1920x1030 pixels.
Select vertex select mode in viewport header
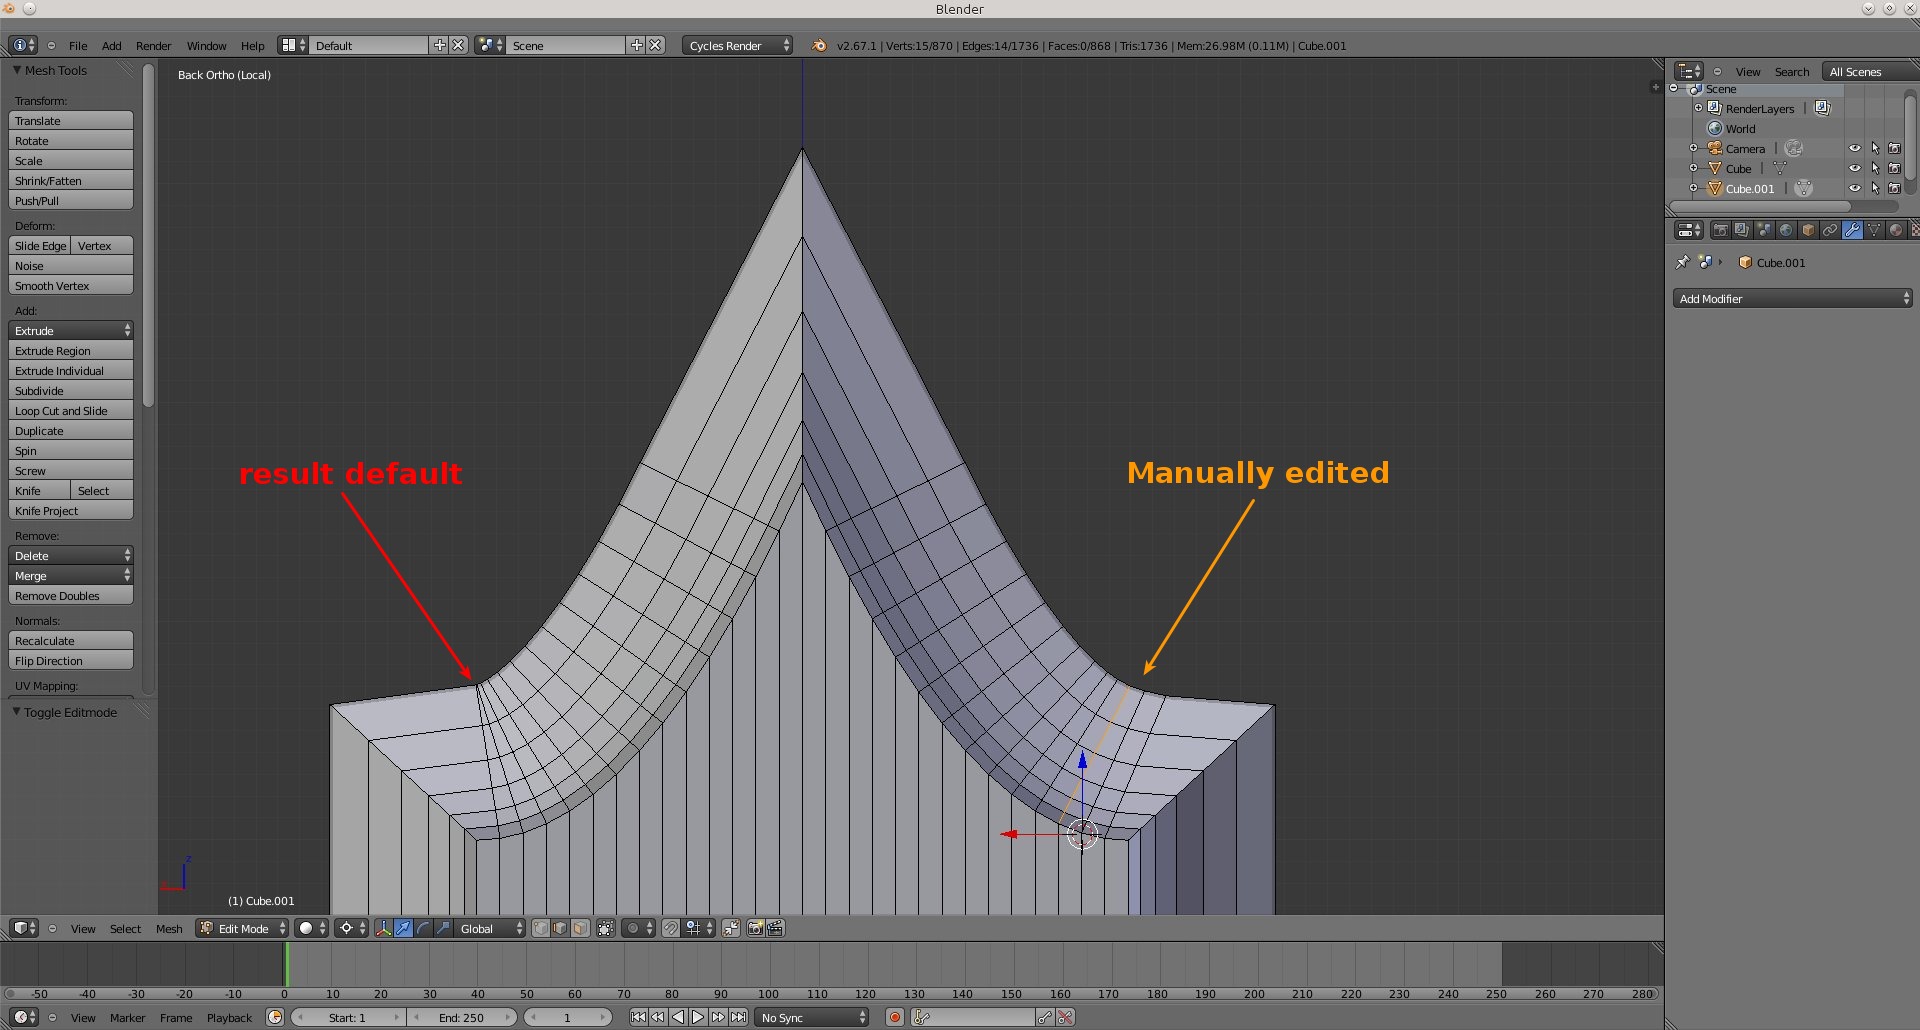click(x=540, y=929)
